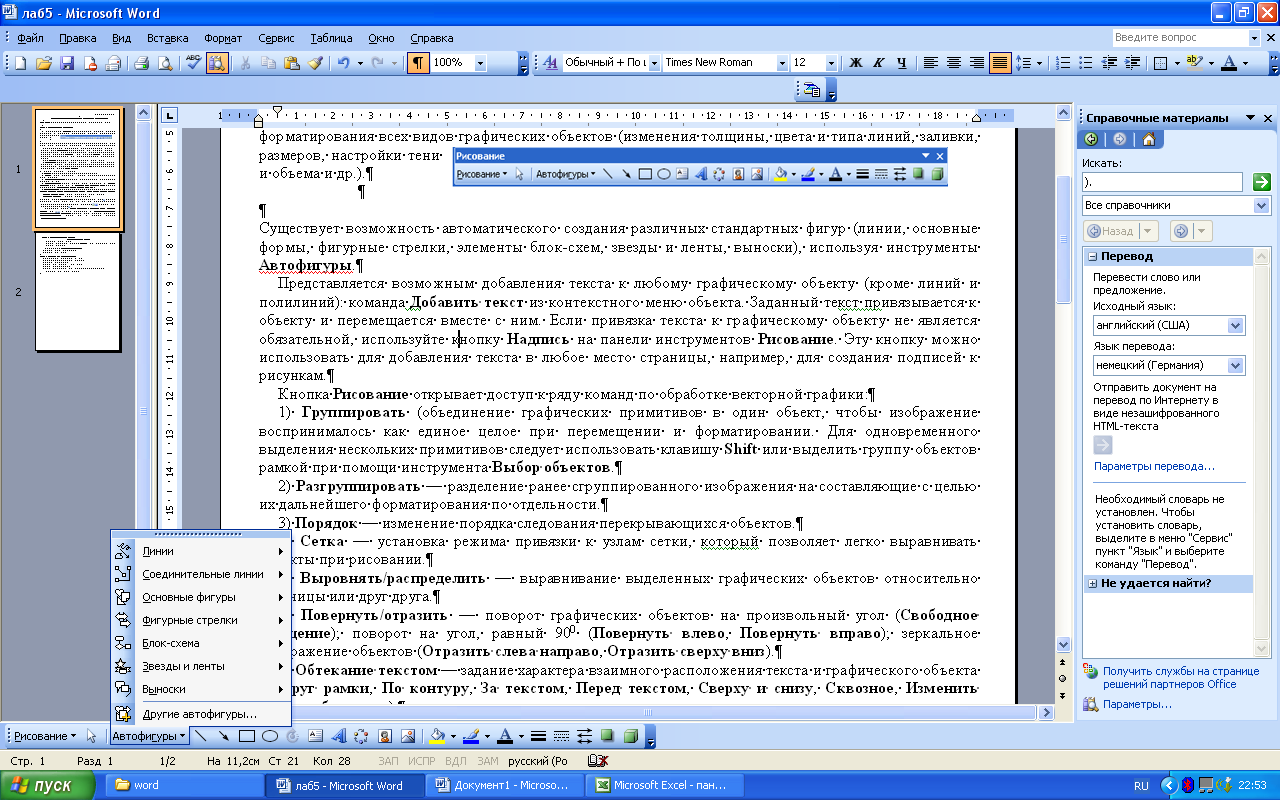Choose Другие автофигуры... from the menu
Screen dimensions: 1280x800
click(200, 714)
